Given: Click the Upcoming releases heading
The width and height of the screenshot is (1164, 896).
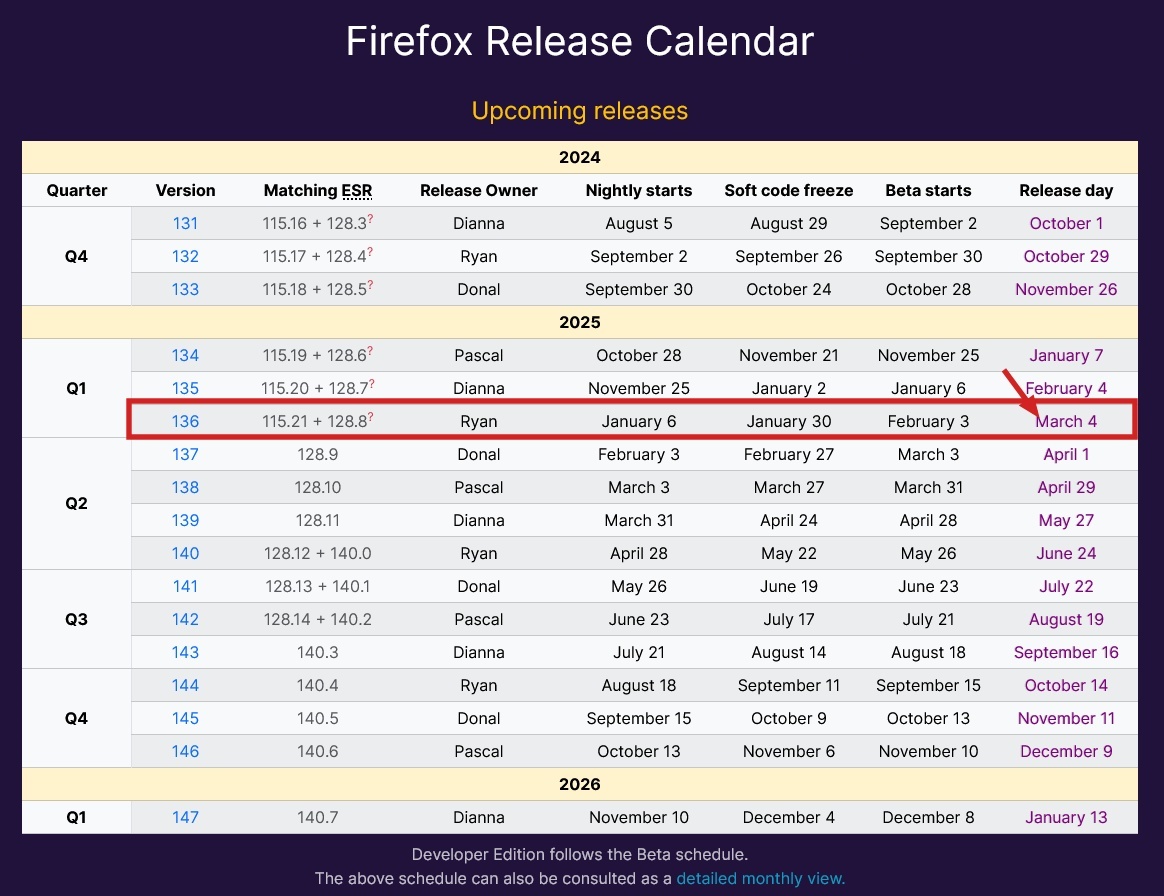Looking at the screenshot, I should point(580,110).
